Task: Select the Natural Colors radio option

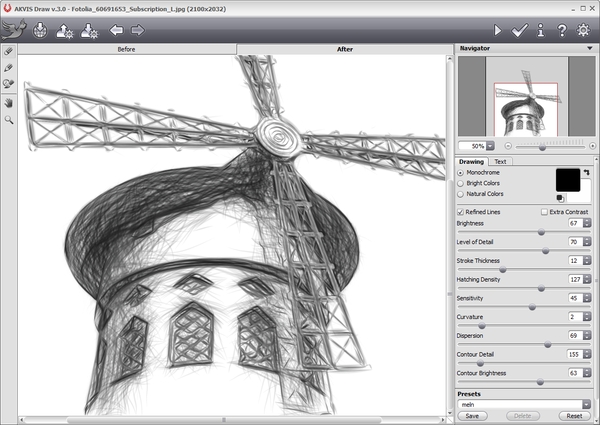Action: click(x=461, y=194)
